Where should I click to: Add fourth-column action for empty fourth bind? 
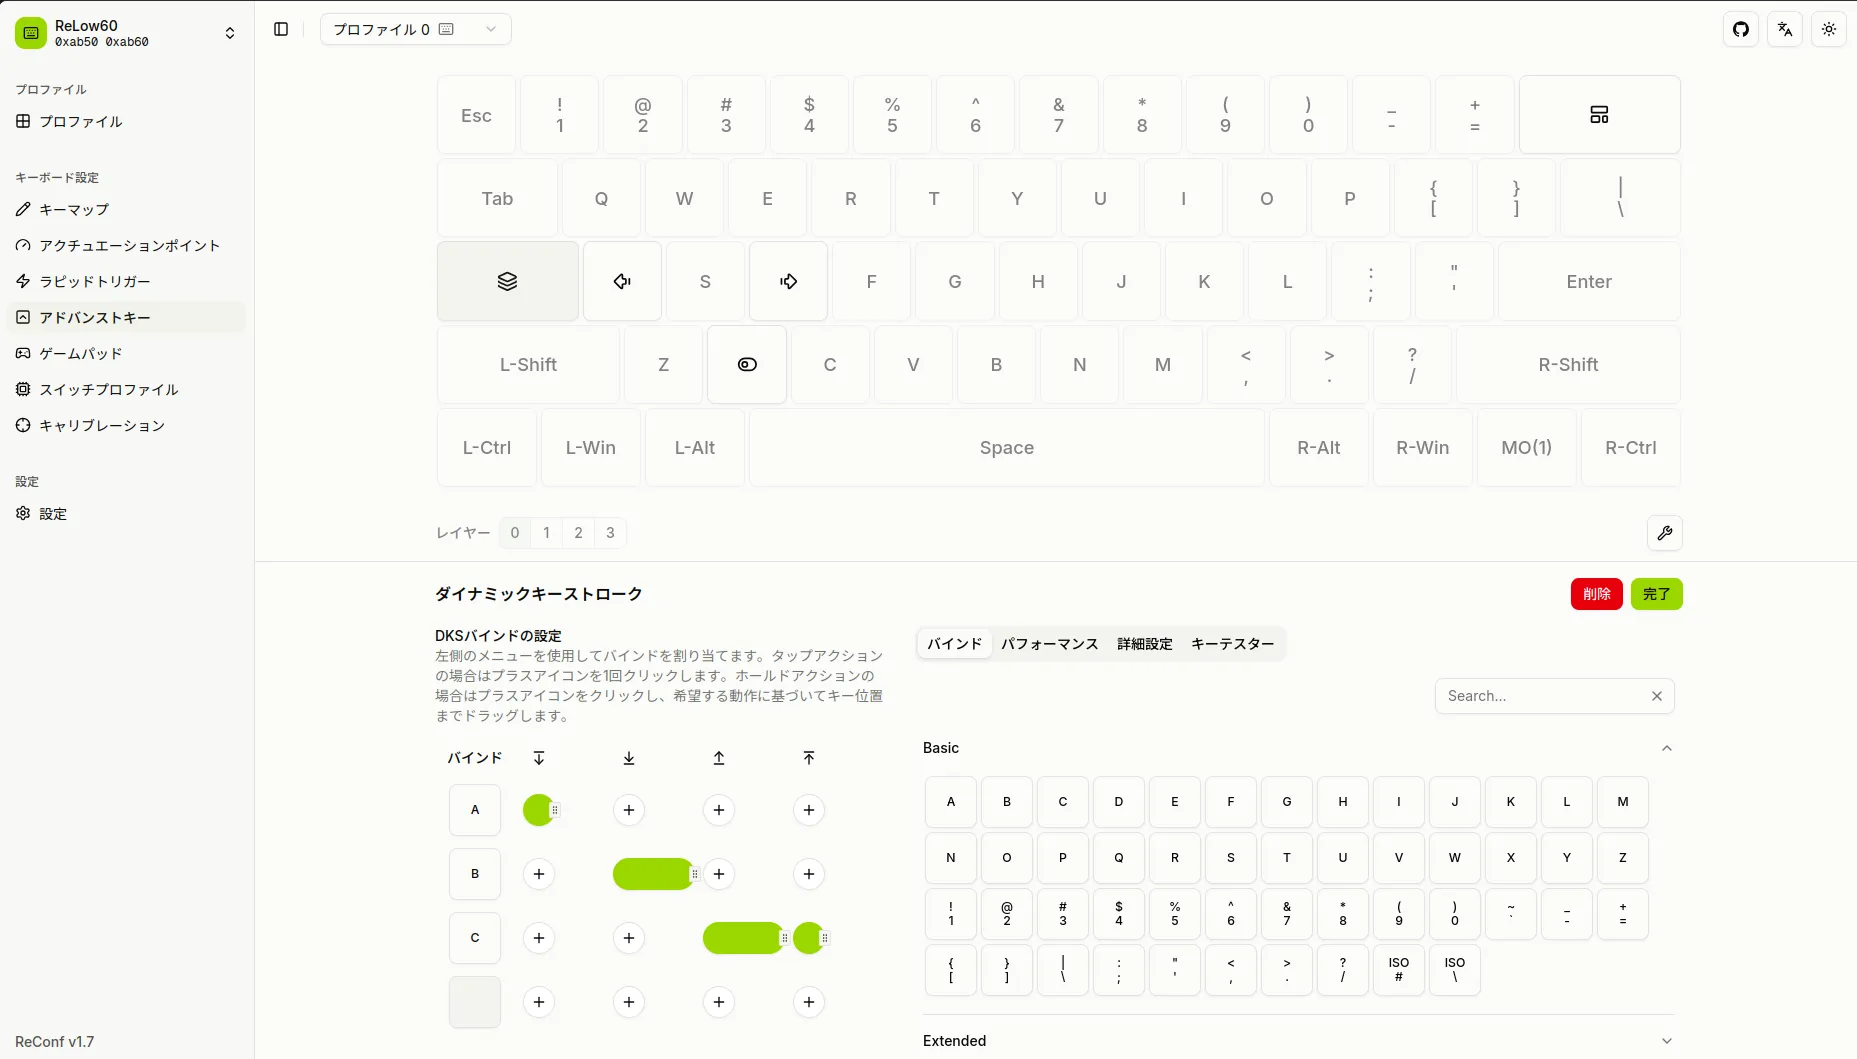(809, 1002)
